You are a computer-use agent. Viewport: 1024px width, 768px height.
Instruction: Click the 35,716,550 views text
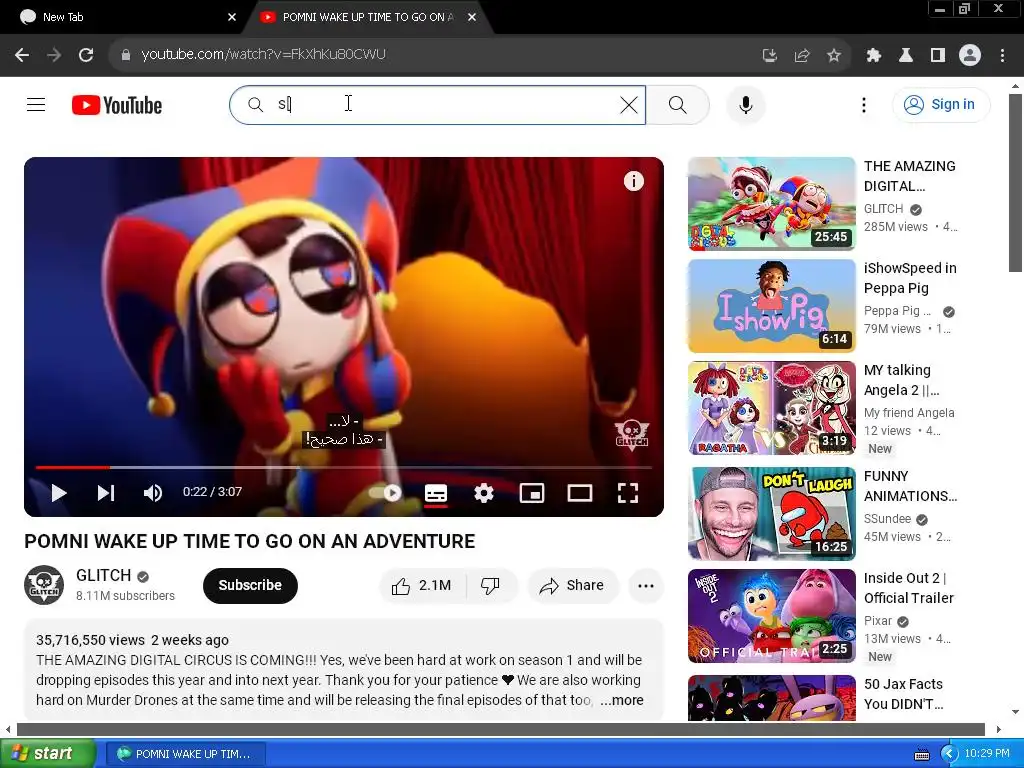[90, 640]
